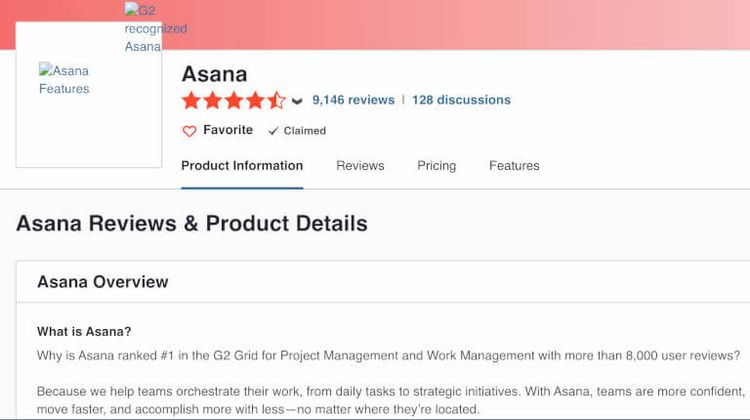Open the 9,146 reviews link
The width and height of the screenshot is (750, 420).
pyautogui.click(x=353, y=100)
